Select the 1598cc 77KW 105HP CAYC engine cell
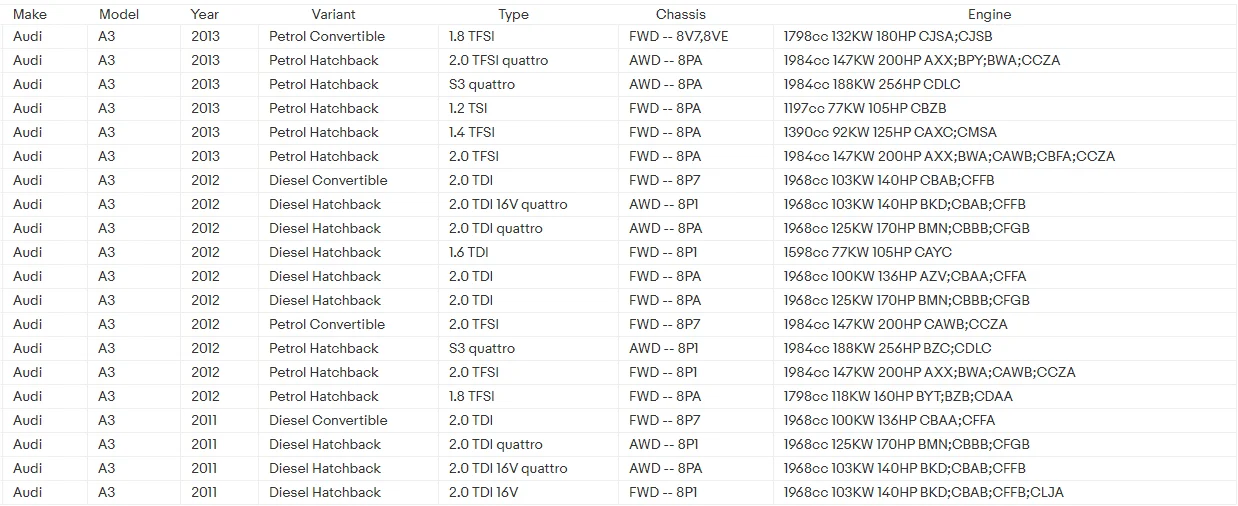The image size is (1238, 506). tap(1005, 253)
